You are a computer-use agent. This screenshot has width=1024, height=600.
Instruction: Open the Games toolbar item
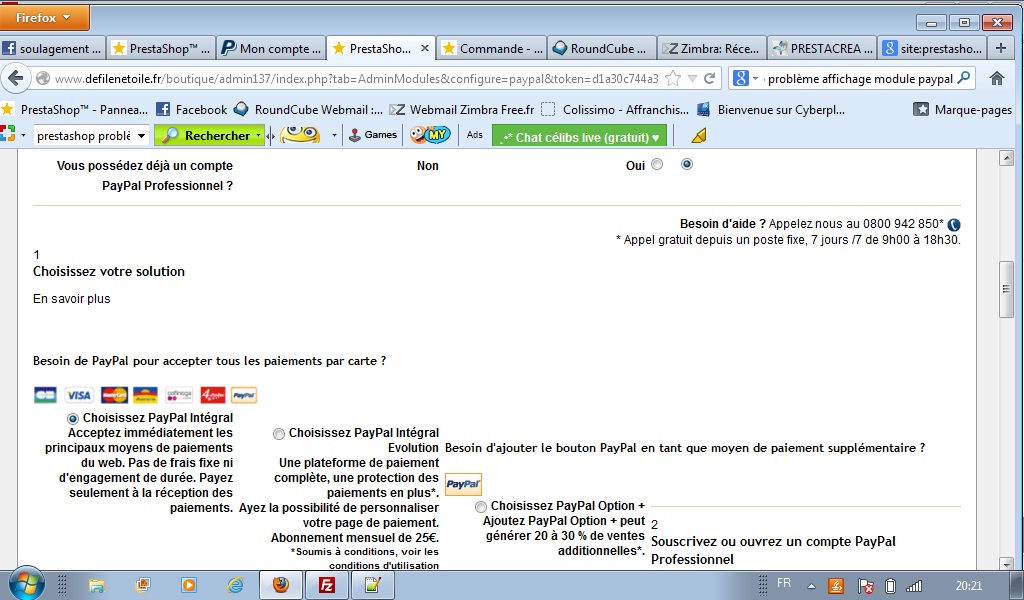(x=373, y=135)
